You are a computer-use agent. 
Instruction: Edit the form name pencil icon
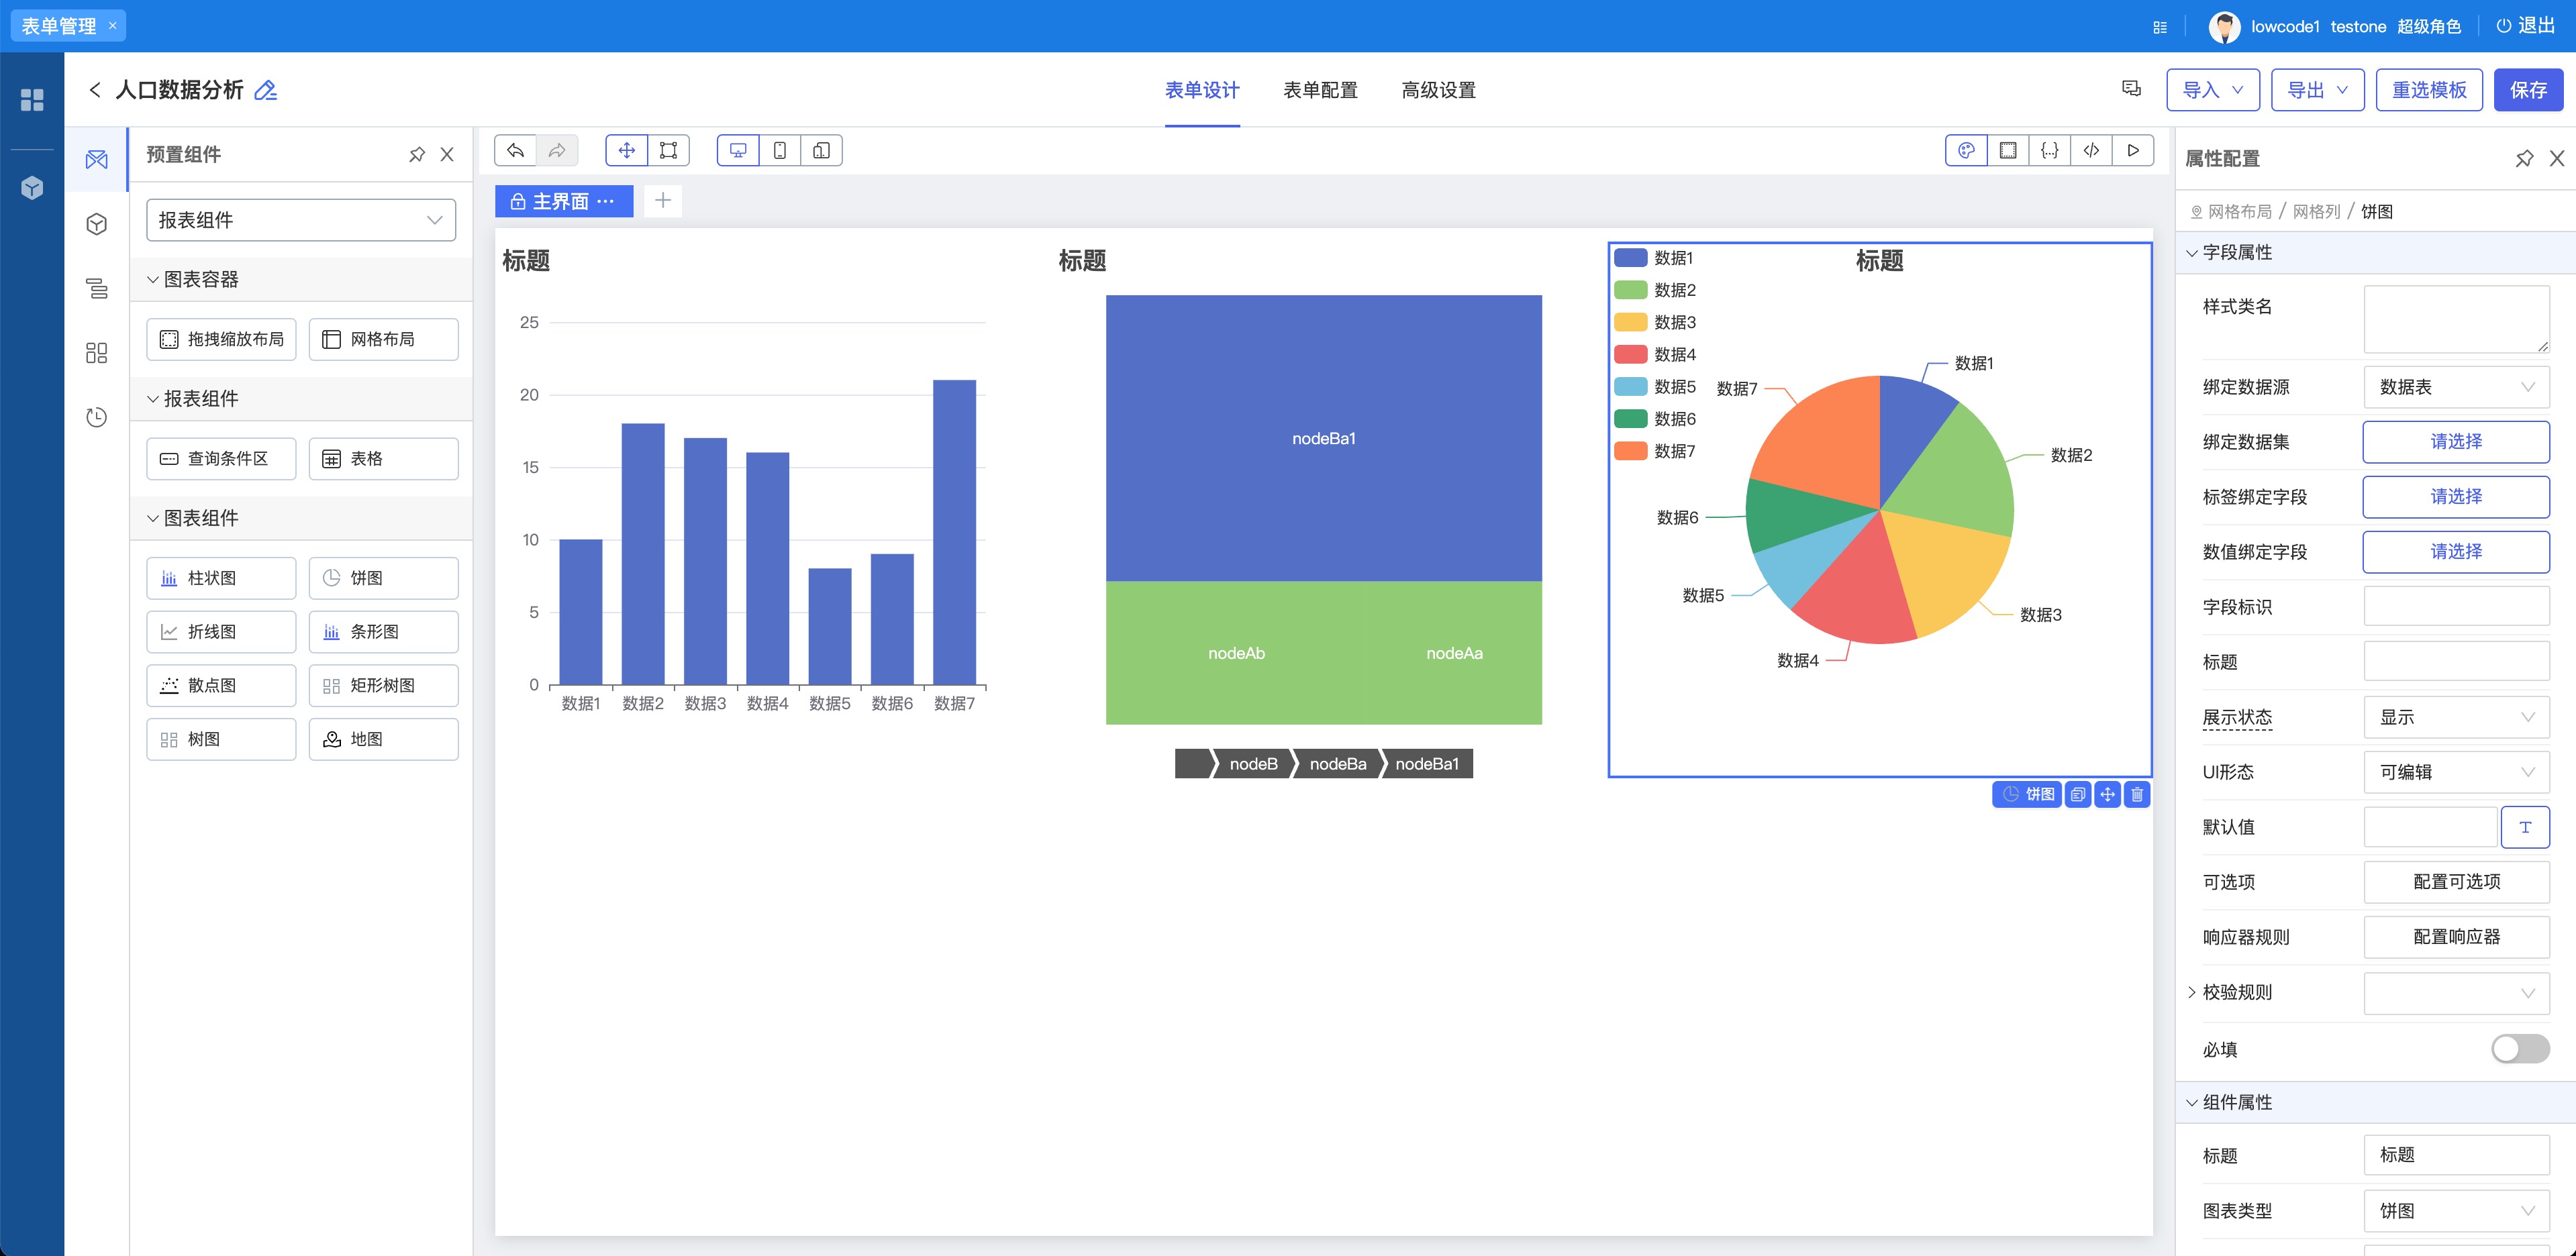265,90
